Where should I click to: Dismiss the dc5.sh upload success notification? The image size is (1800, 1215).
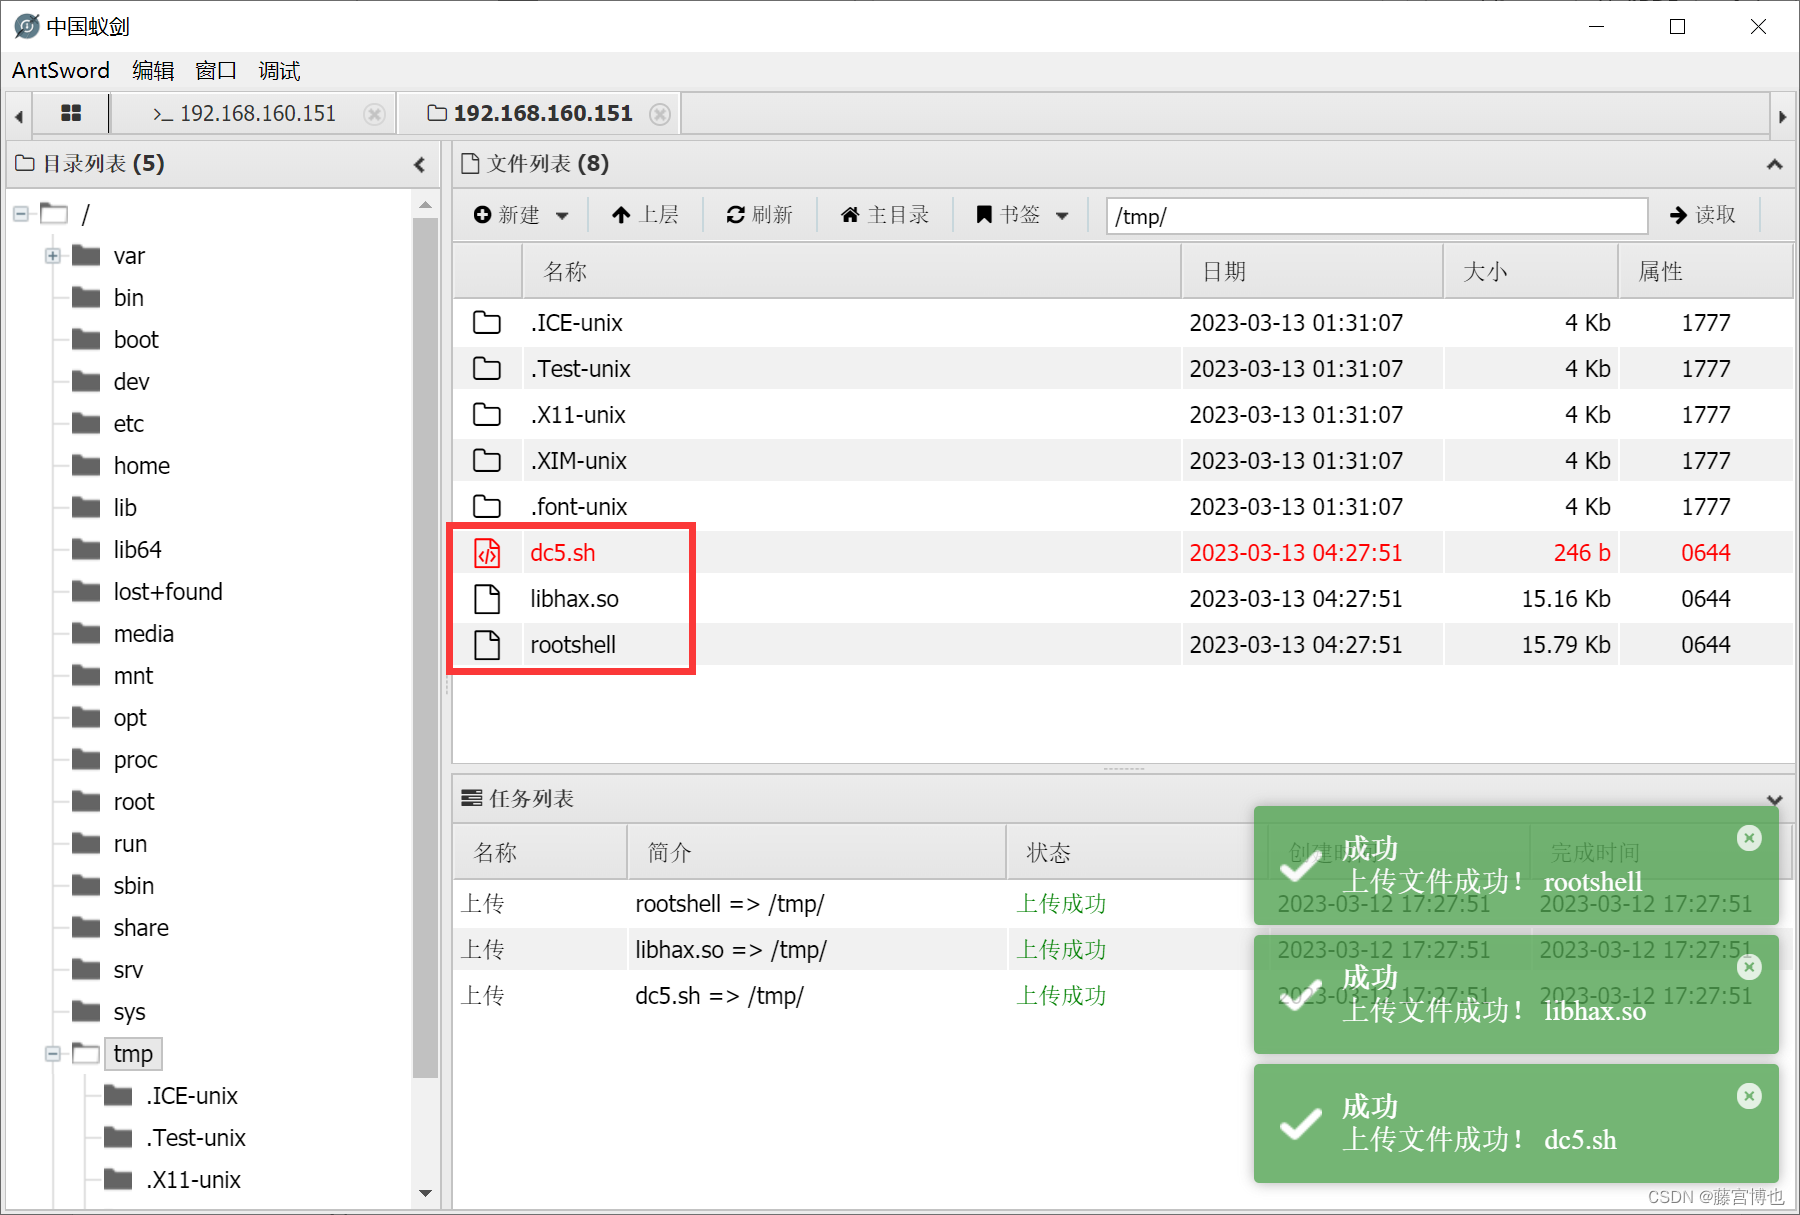[1749, 1096]
